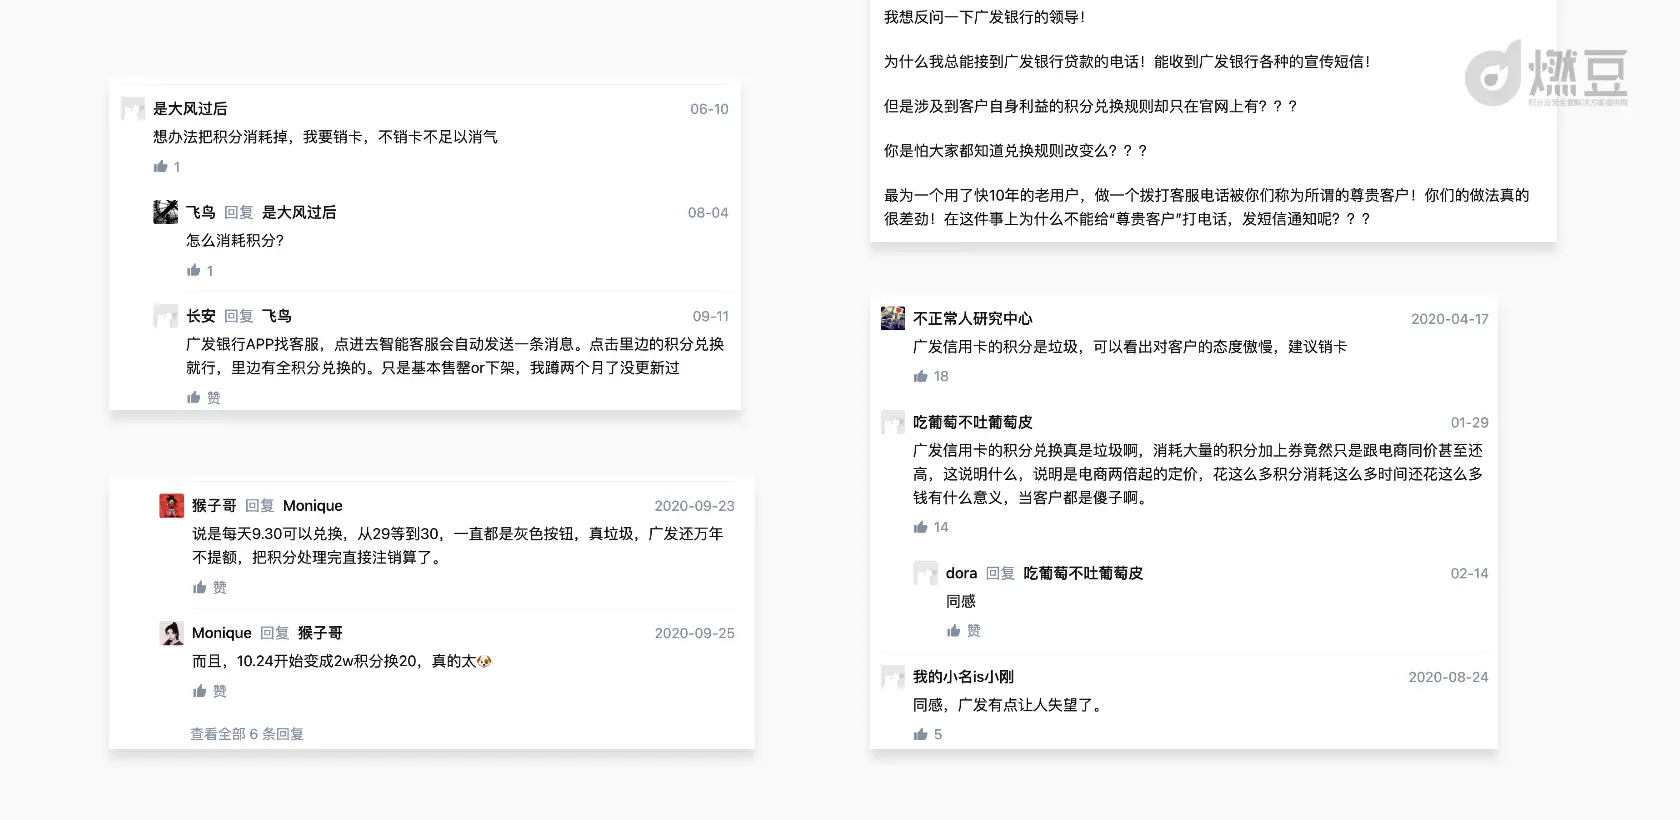Screen dimensions: 1680x820
Task: Open username 我的小名is小刚
Action: [963, 677]
